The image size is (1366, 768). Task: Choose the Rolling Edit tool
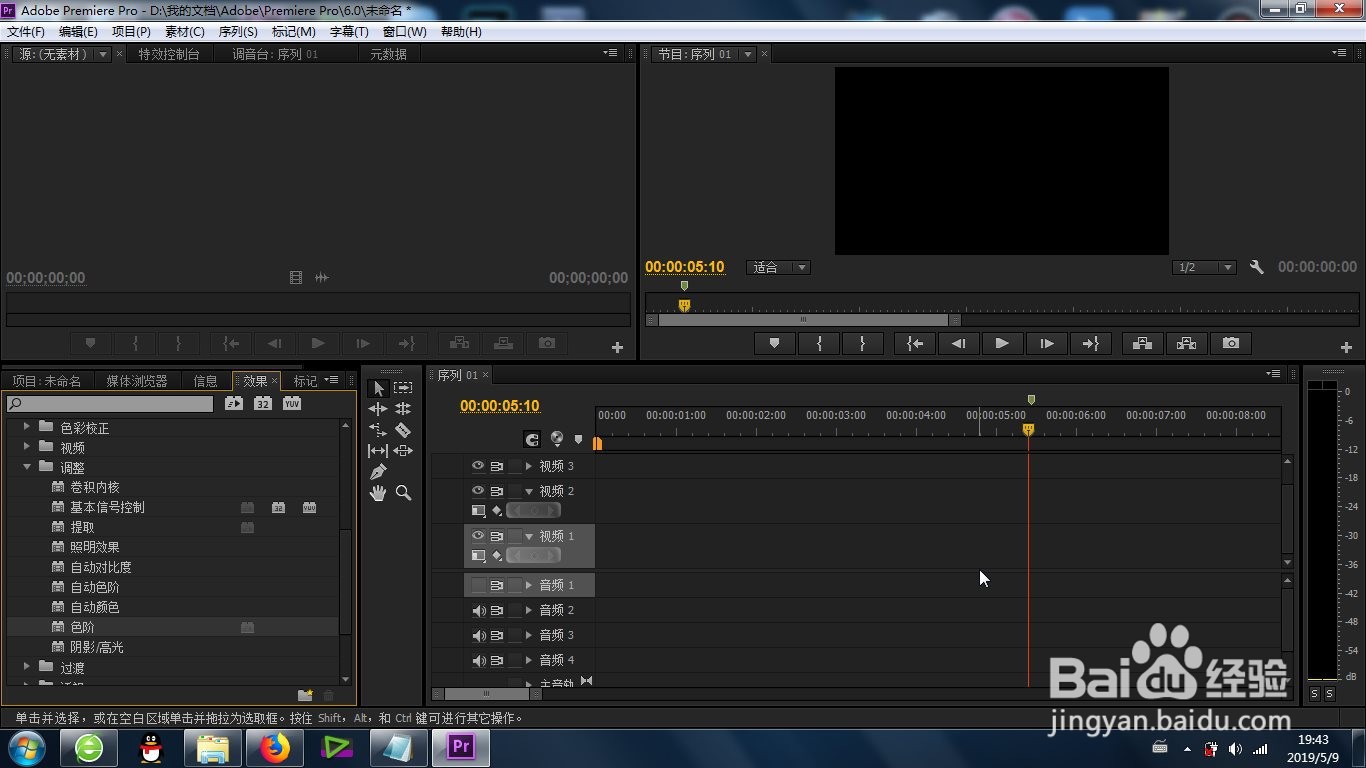(403, 409)
